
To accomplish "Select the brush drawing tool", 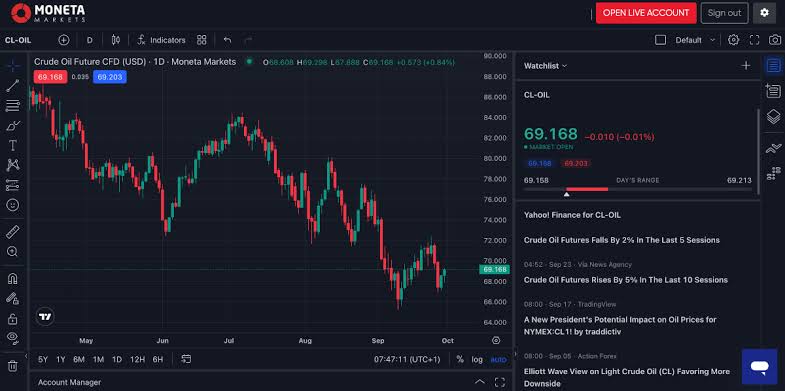I will 13,125.
